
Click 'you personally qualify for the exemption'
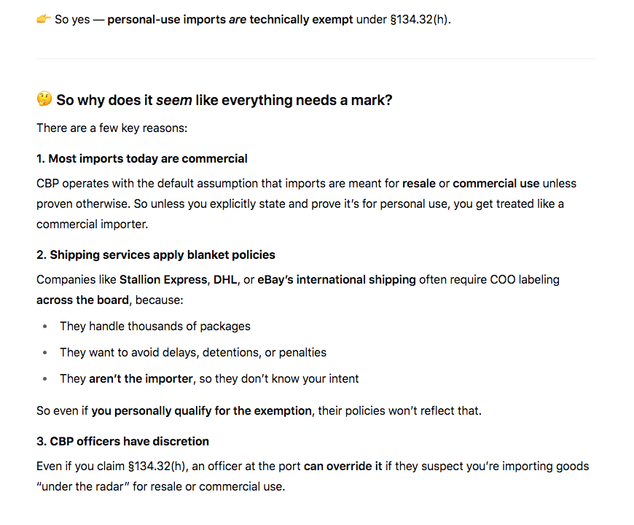[201, 411]
